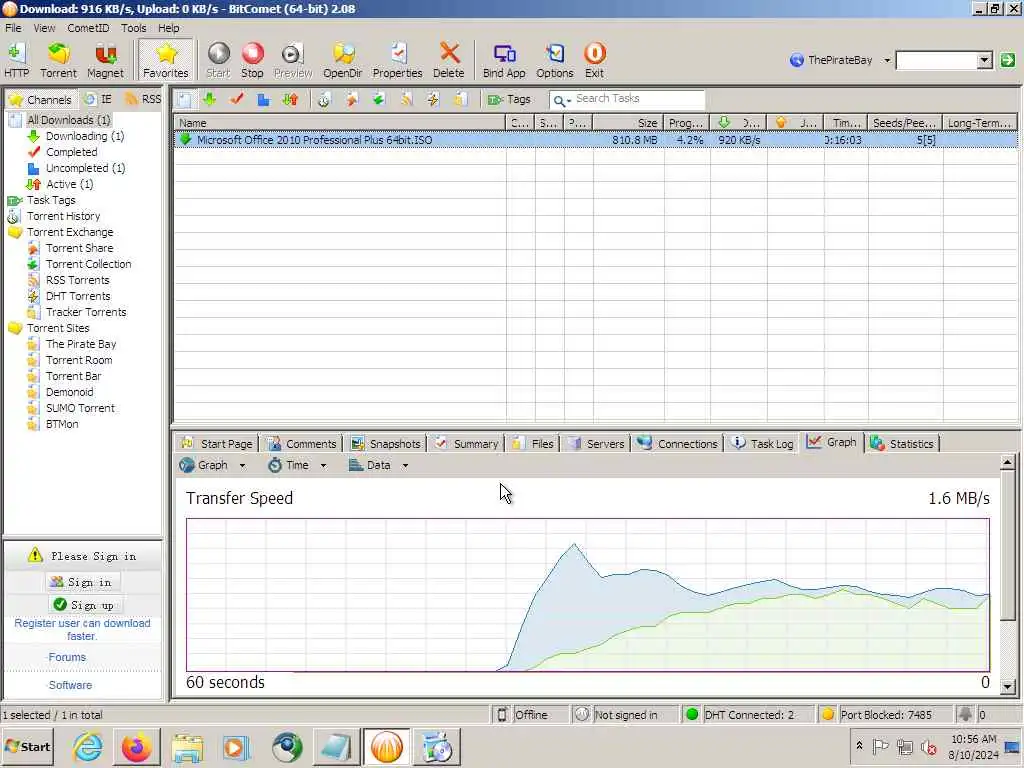
Task: Click the HTTP download toolbar icon
Action: click(17, 60)
